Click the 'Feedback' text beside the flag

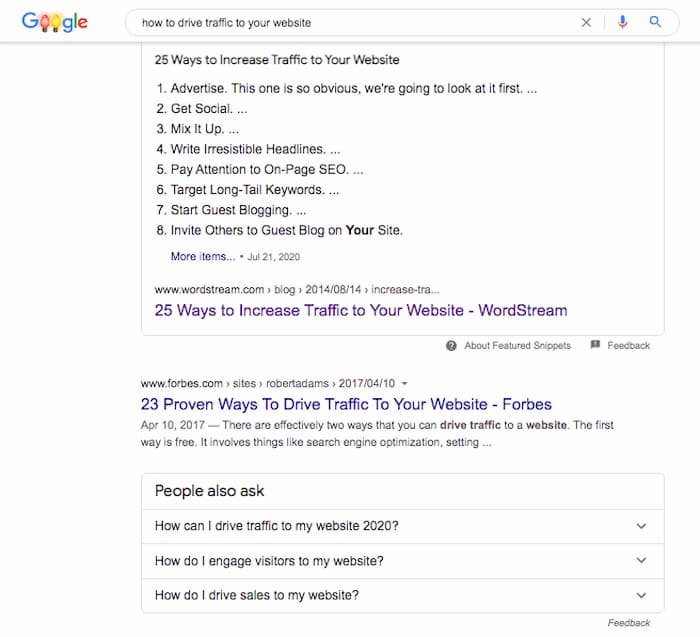pos(629,346)
